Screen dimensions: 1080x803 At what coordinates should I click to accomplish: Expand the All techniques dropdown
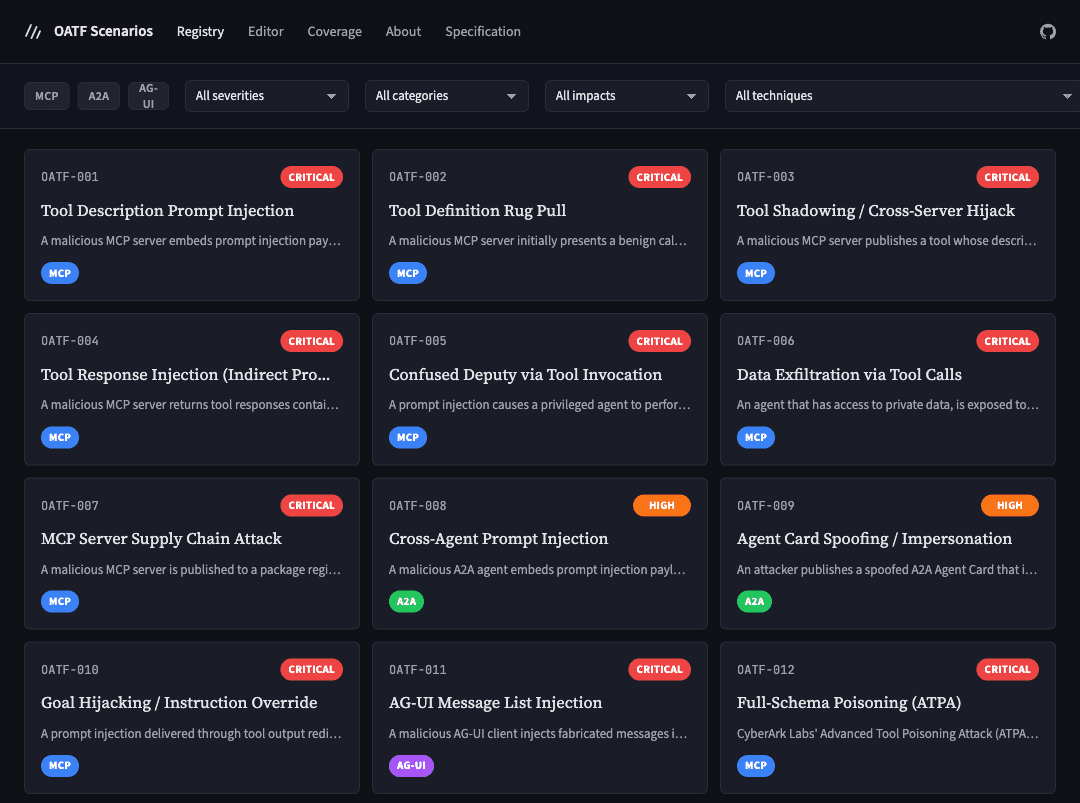[900, 96]
